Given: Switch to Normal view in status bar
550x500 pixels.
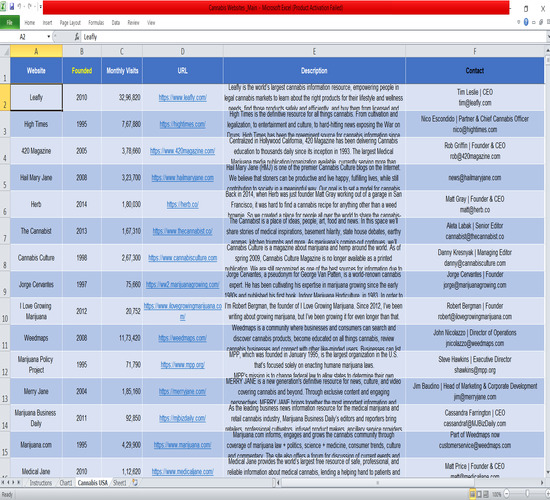Looking at the screenshot, I should [472, 494].
